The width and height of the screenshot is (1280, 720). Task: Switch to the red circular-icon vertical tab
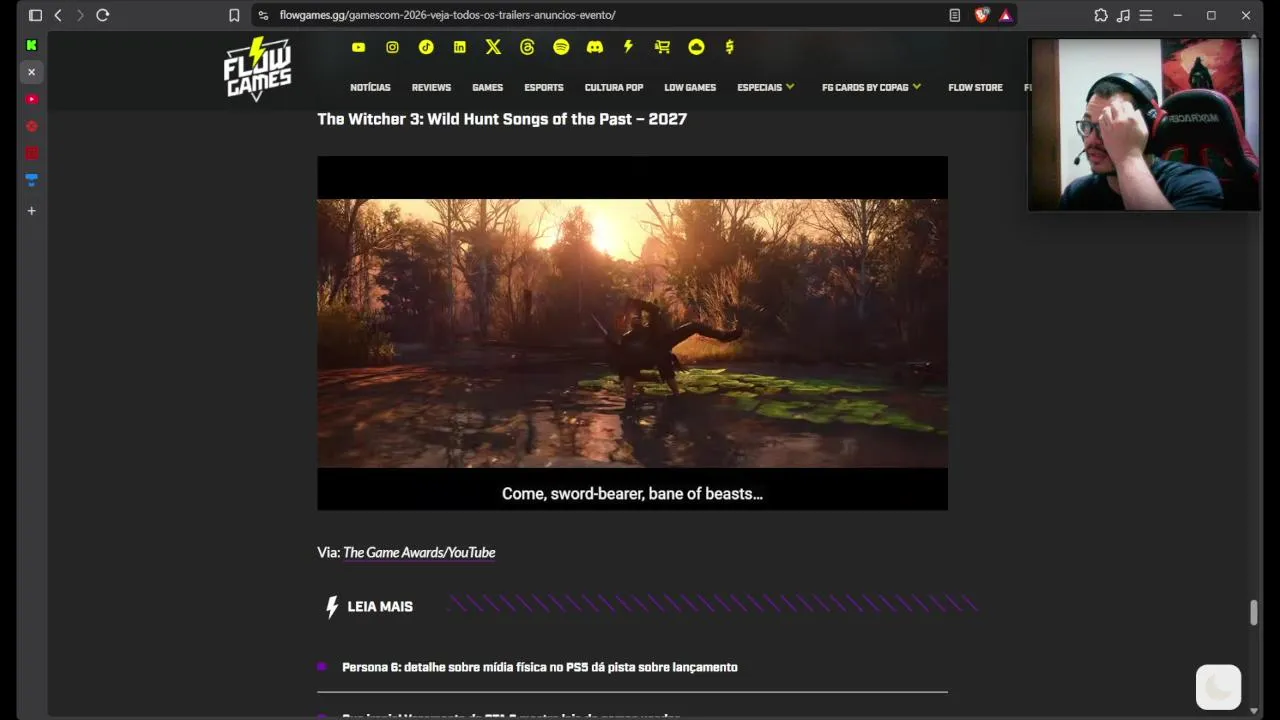coord(31,126)
